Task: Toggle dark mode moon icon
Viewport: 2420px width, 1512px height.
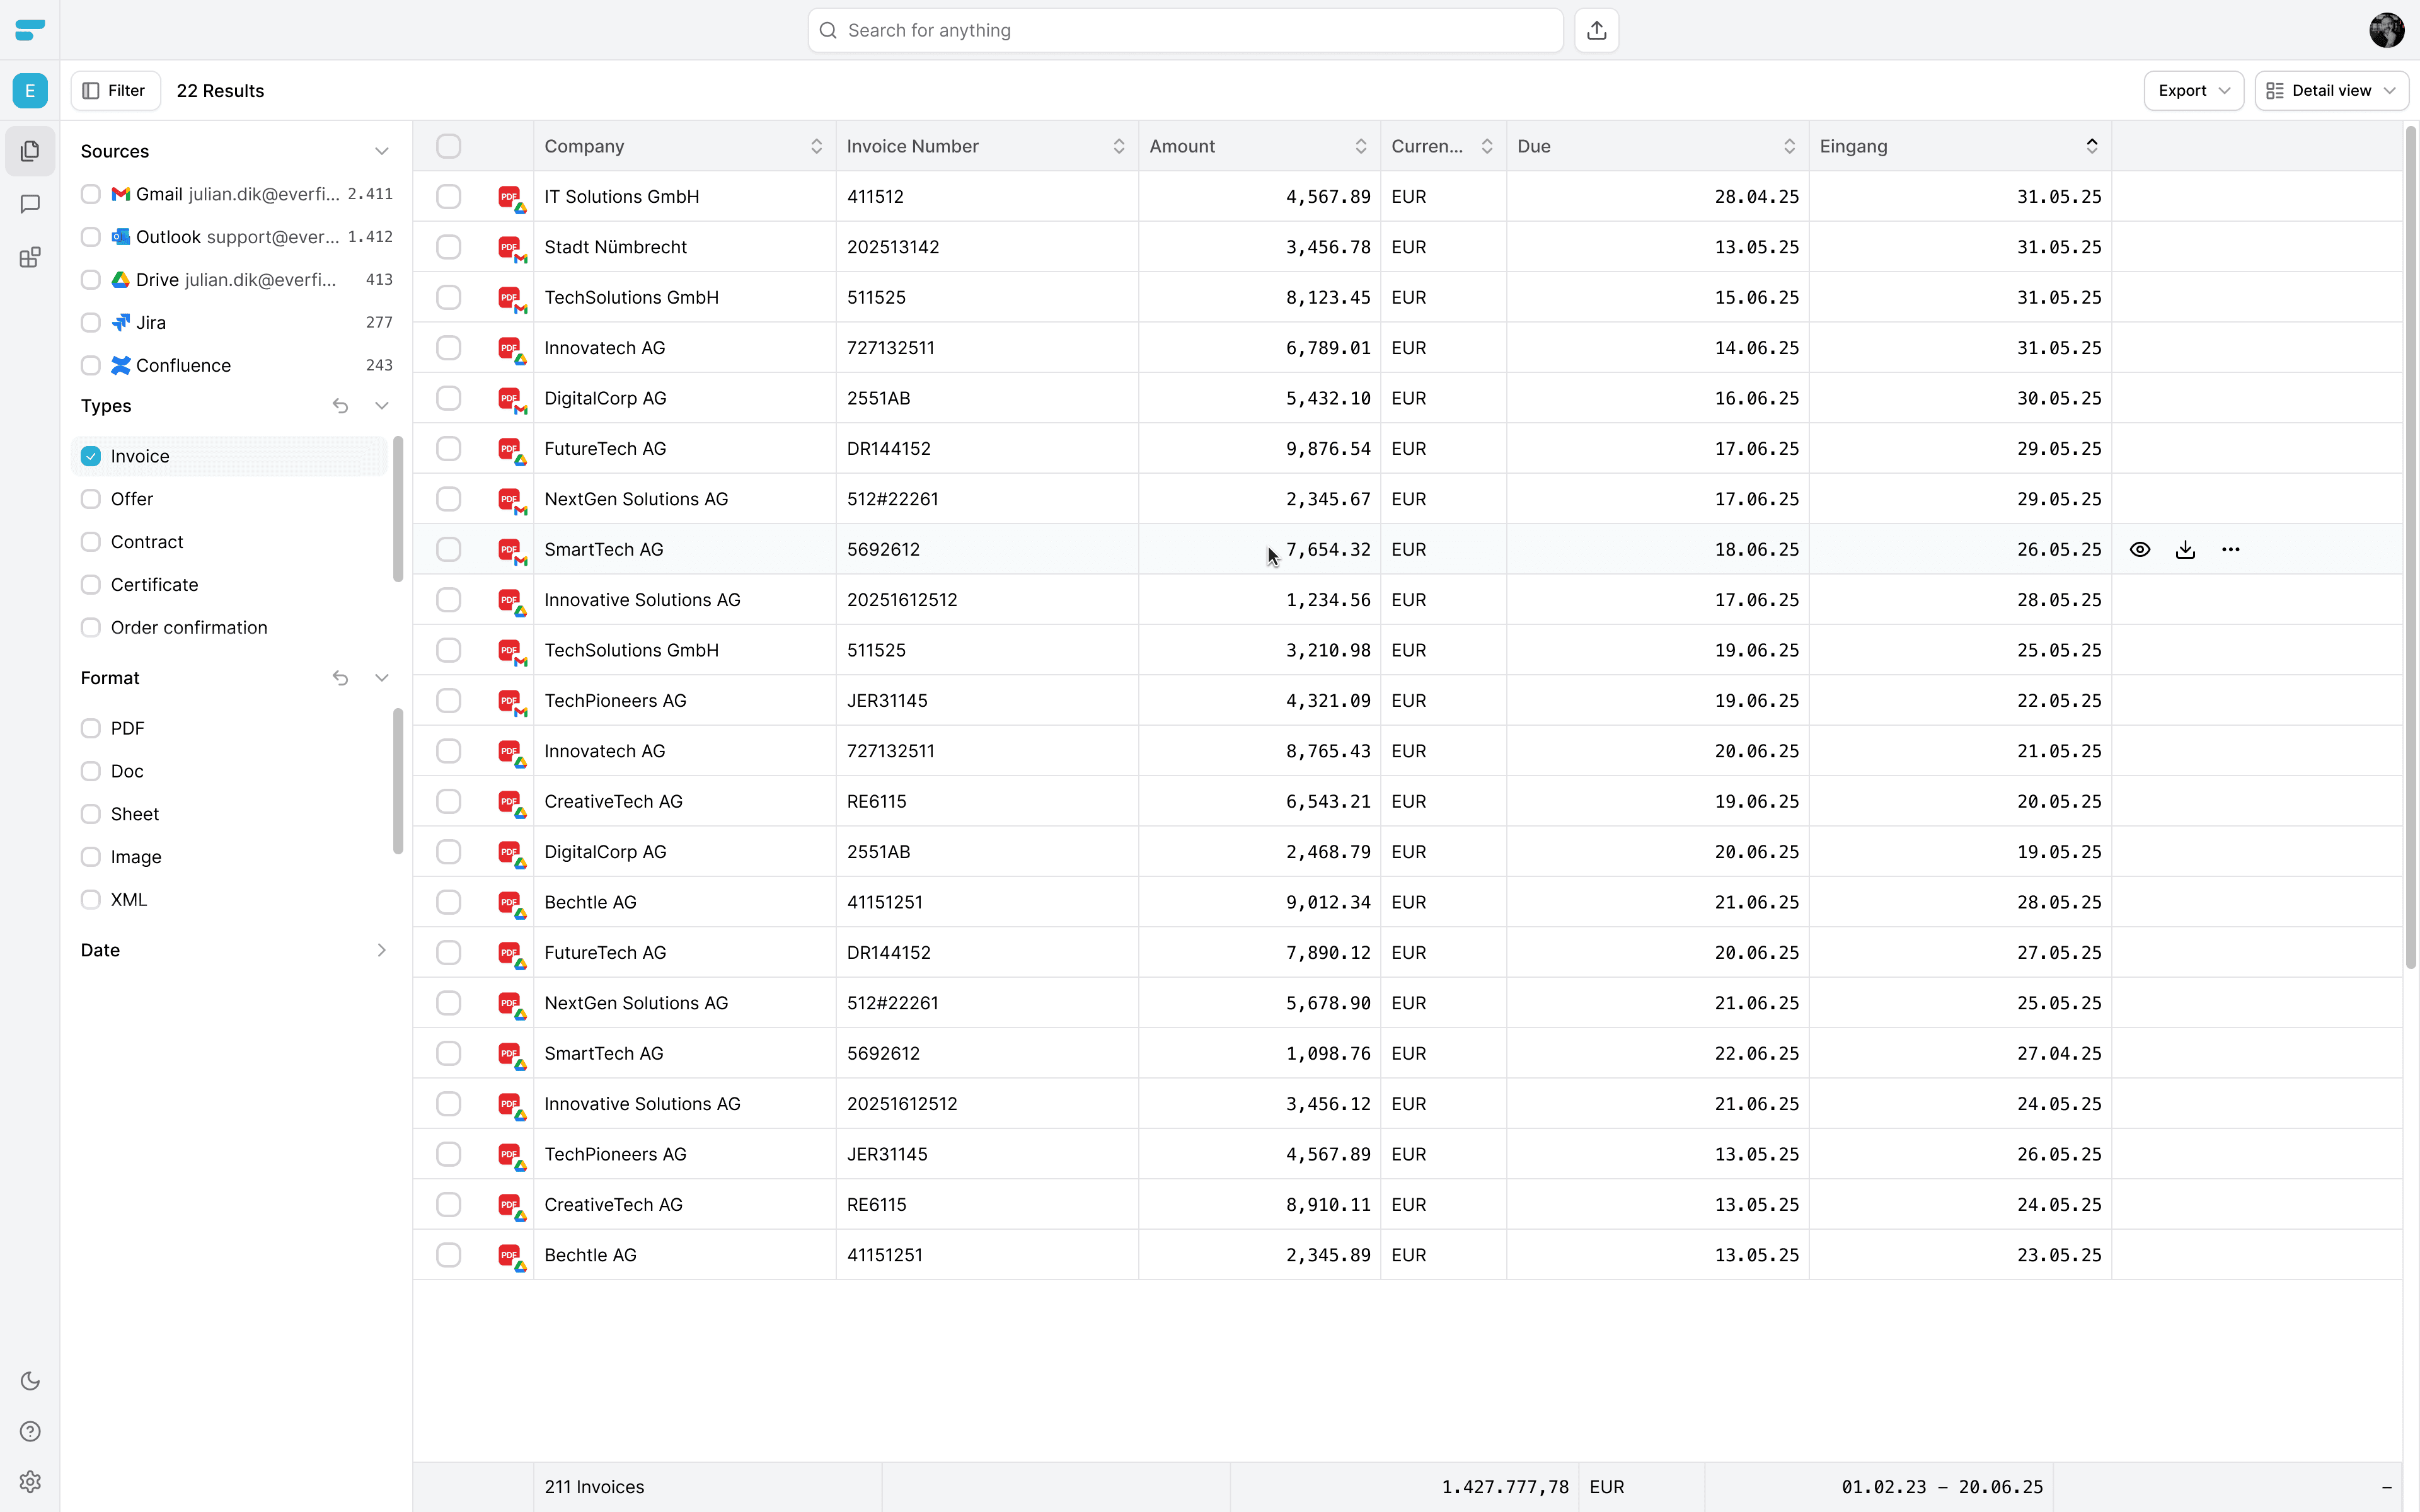Action: pyautogui.click(x=30, y=1381)
